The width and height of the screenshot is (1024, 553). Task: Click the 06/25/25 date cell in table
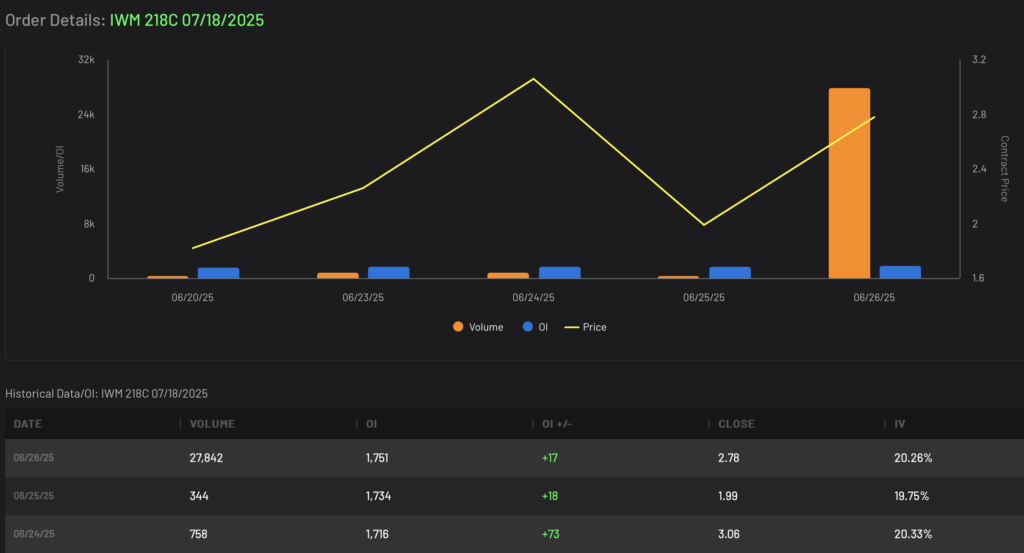click(x=33, y=496)
